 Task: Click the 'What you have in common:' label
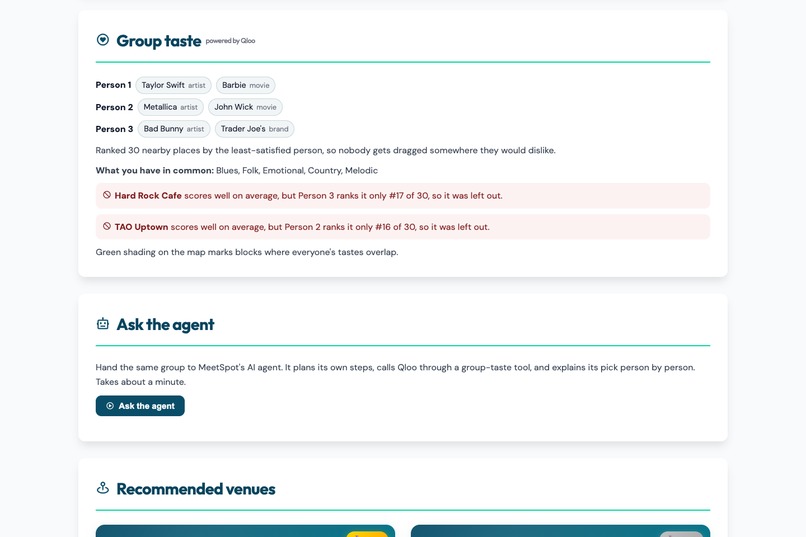(x=155, y=170)
